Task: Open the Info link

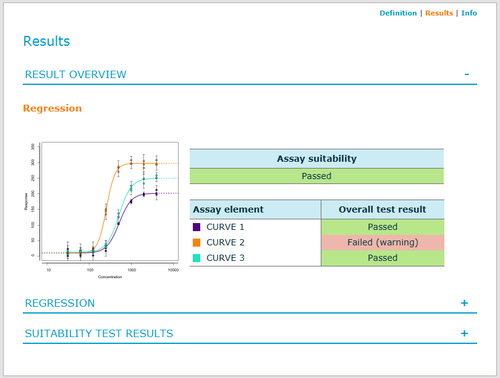Action: coord(469,13)
